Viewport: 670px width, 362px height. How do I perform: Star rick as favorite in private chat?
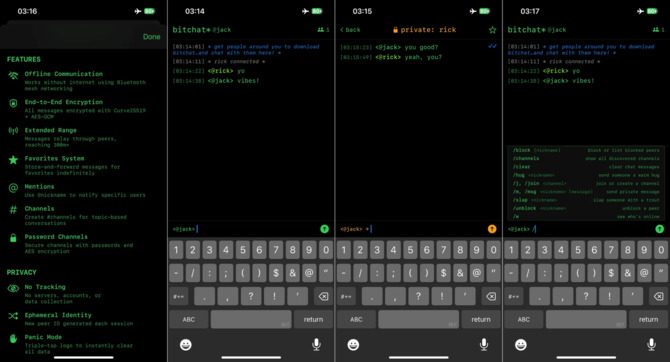coord(492,30)
